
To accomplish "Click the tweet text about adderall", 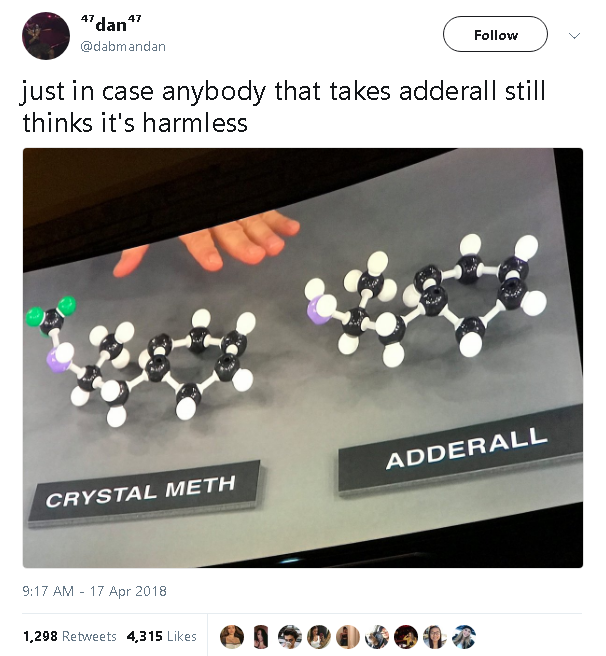I will [x=284, y=107].
